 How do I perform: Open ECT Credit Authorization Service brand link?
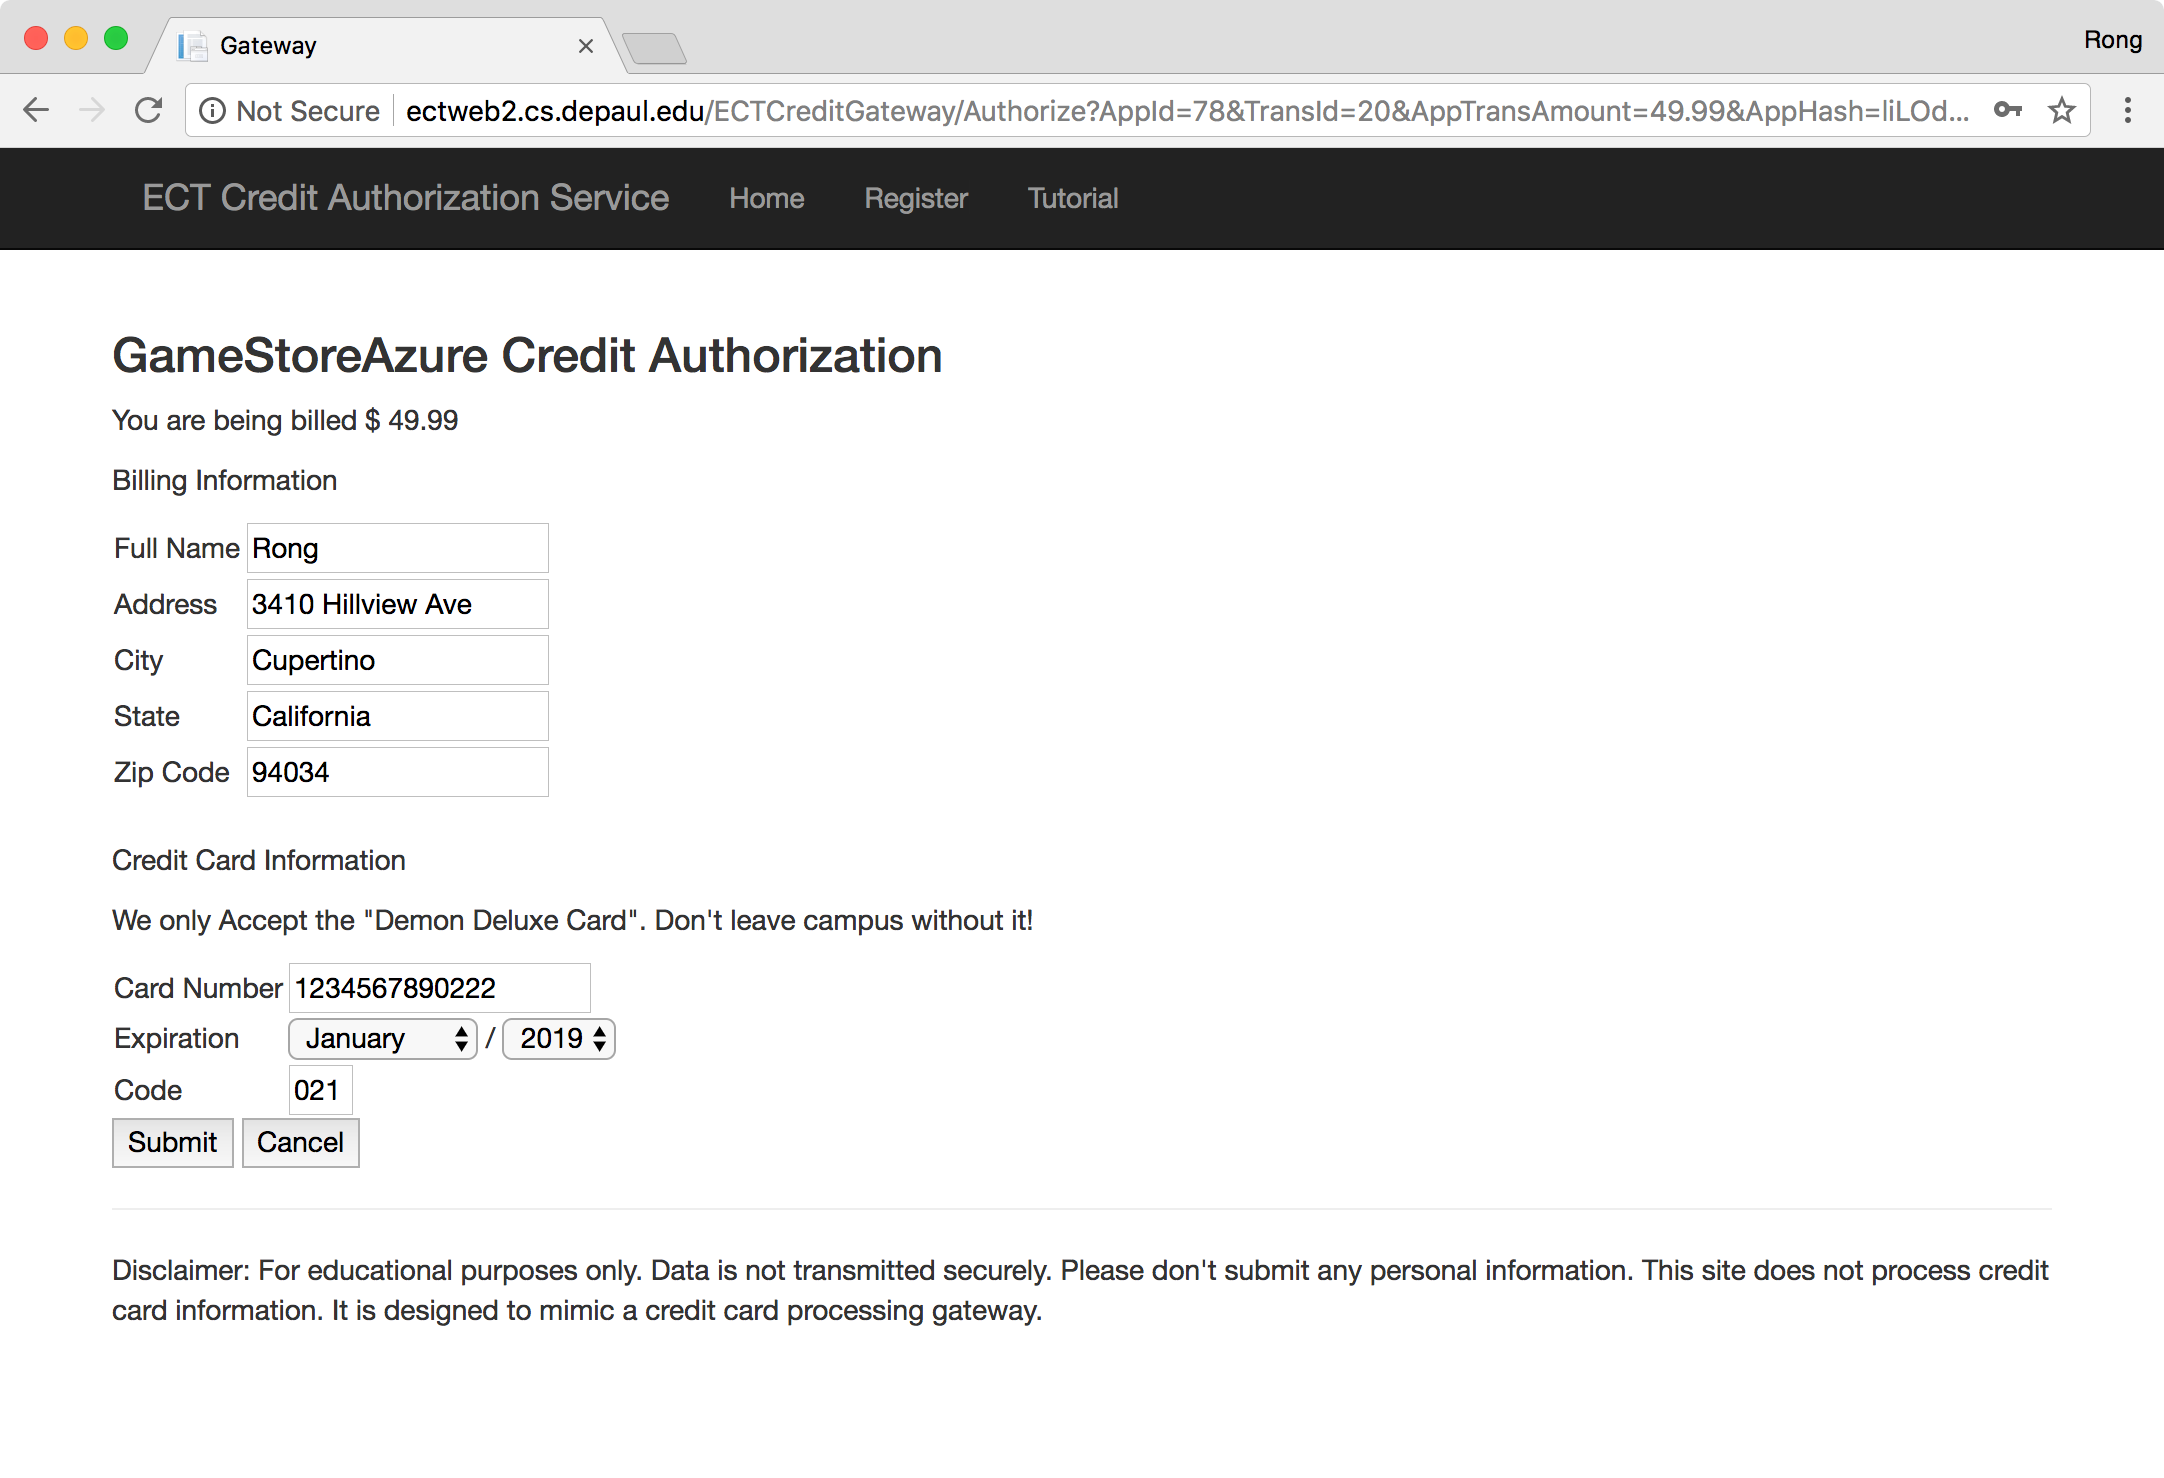[406, 198]
